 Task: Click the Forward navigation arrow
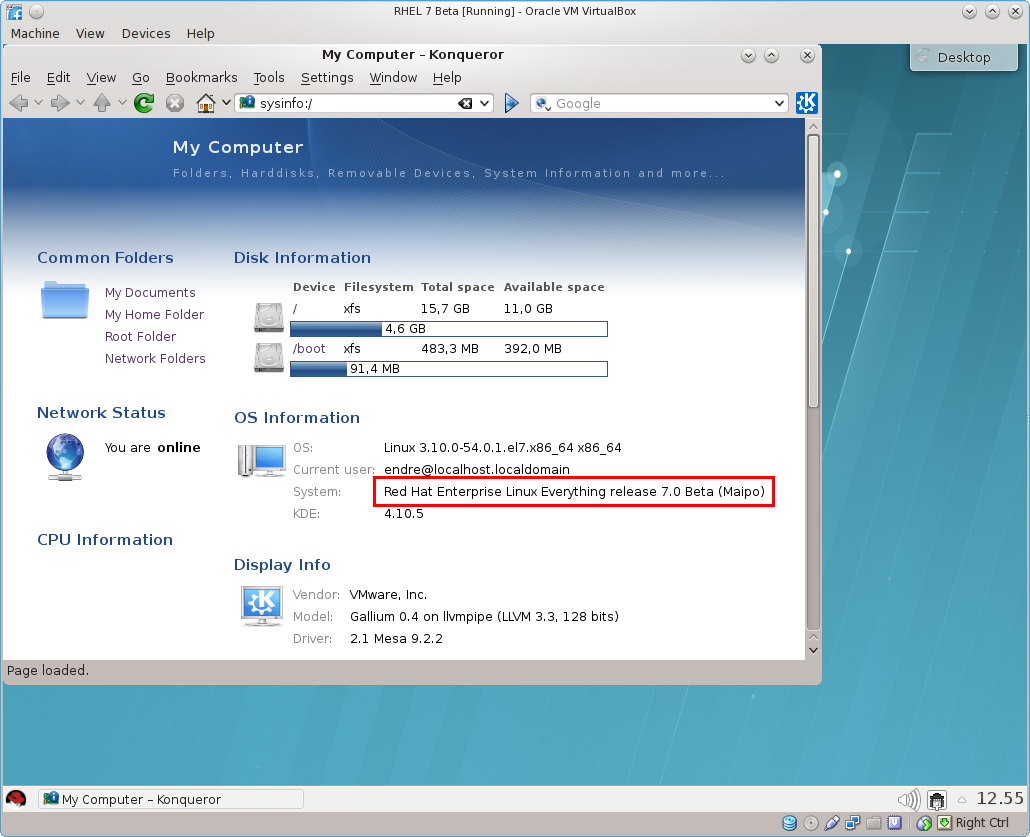coord(60,103)
